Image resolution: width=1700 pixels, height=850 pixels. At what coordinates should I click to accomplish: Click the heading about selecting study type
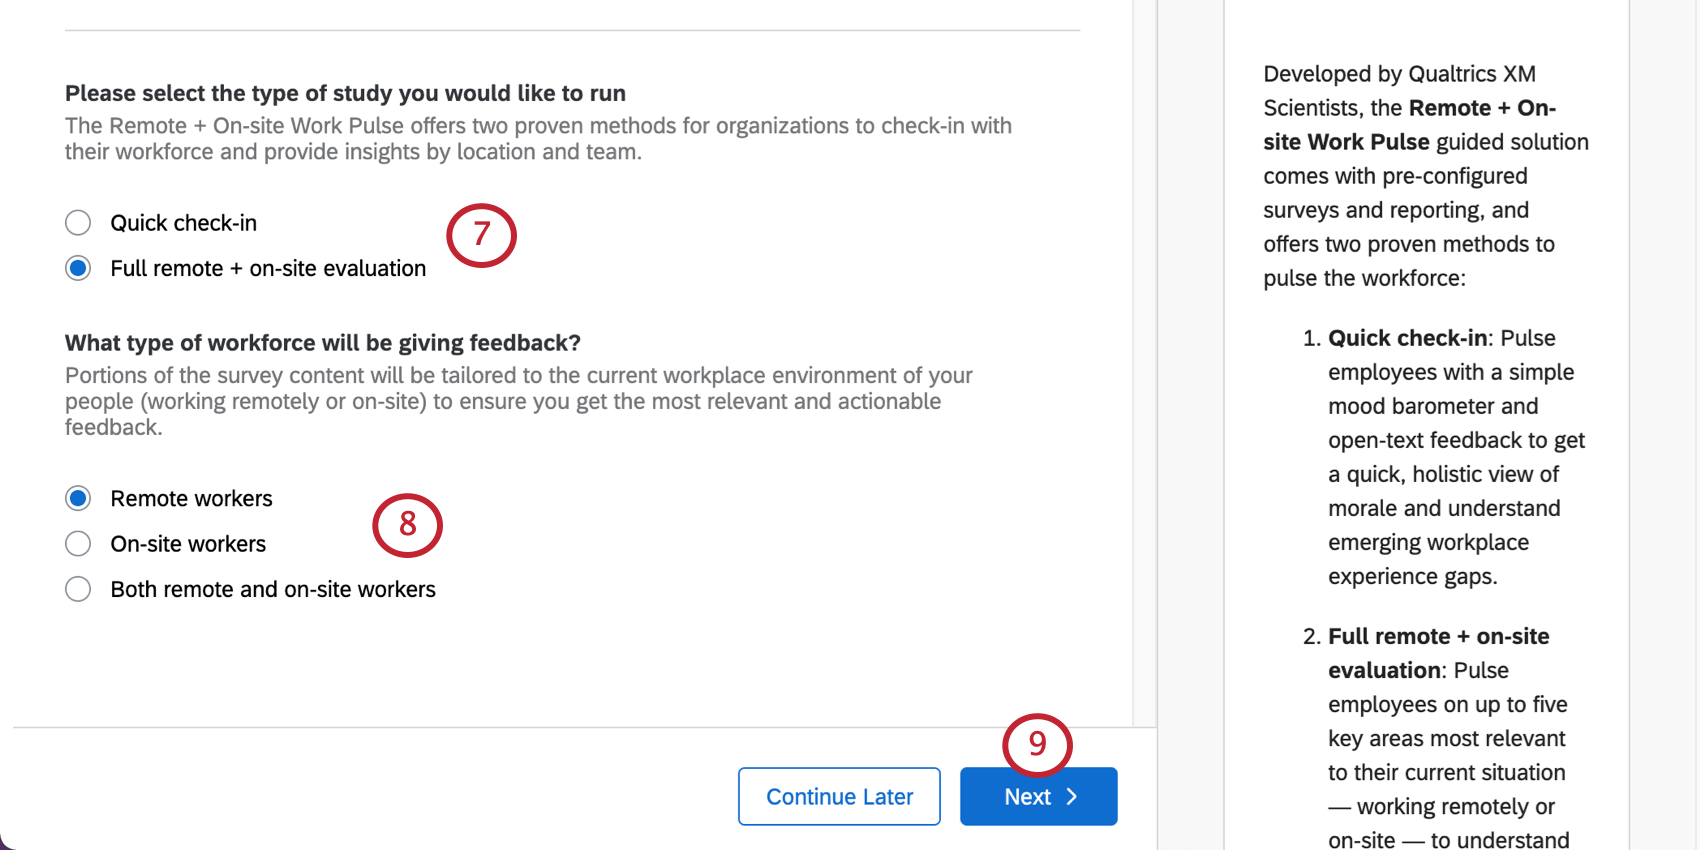pyautogui.click(x=345, y=92)
